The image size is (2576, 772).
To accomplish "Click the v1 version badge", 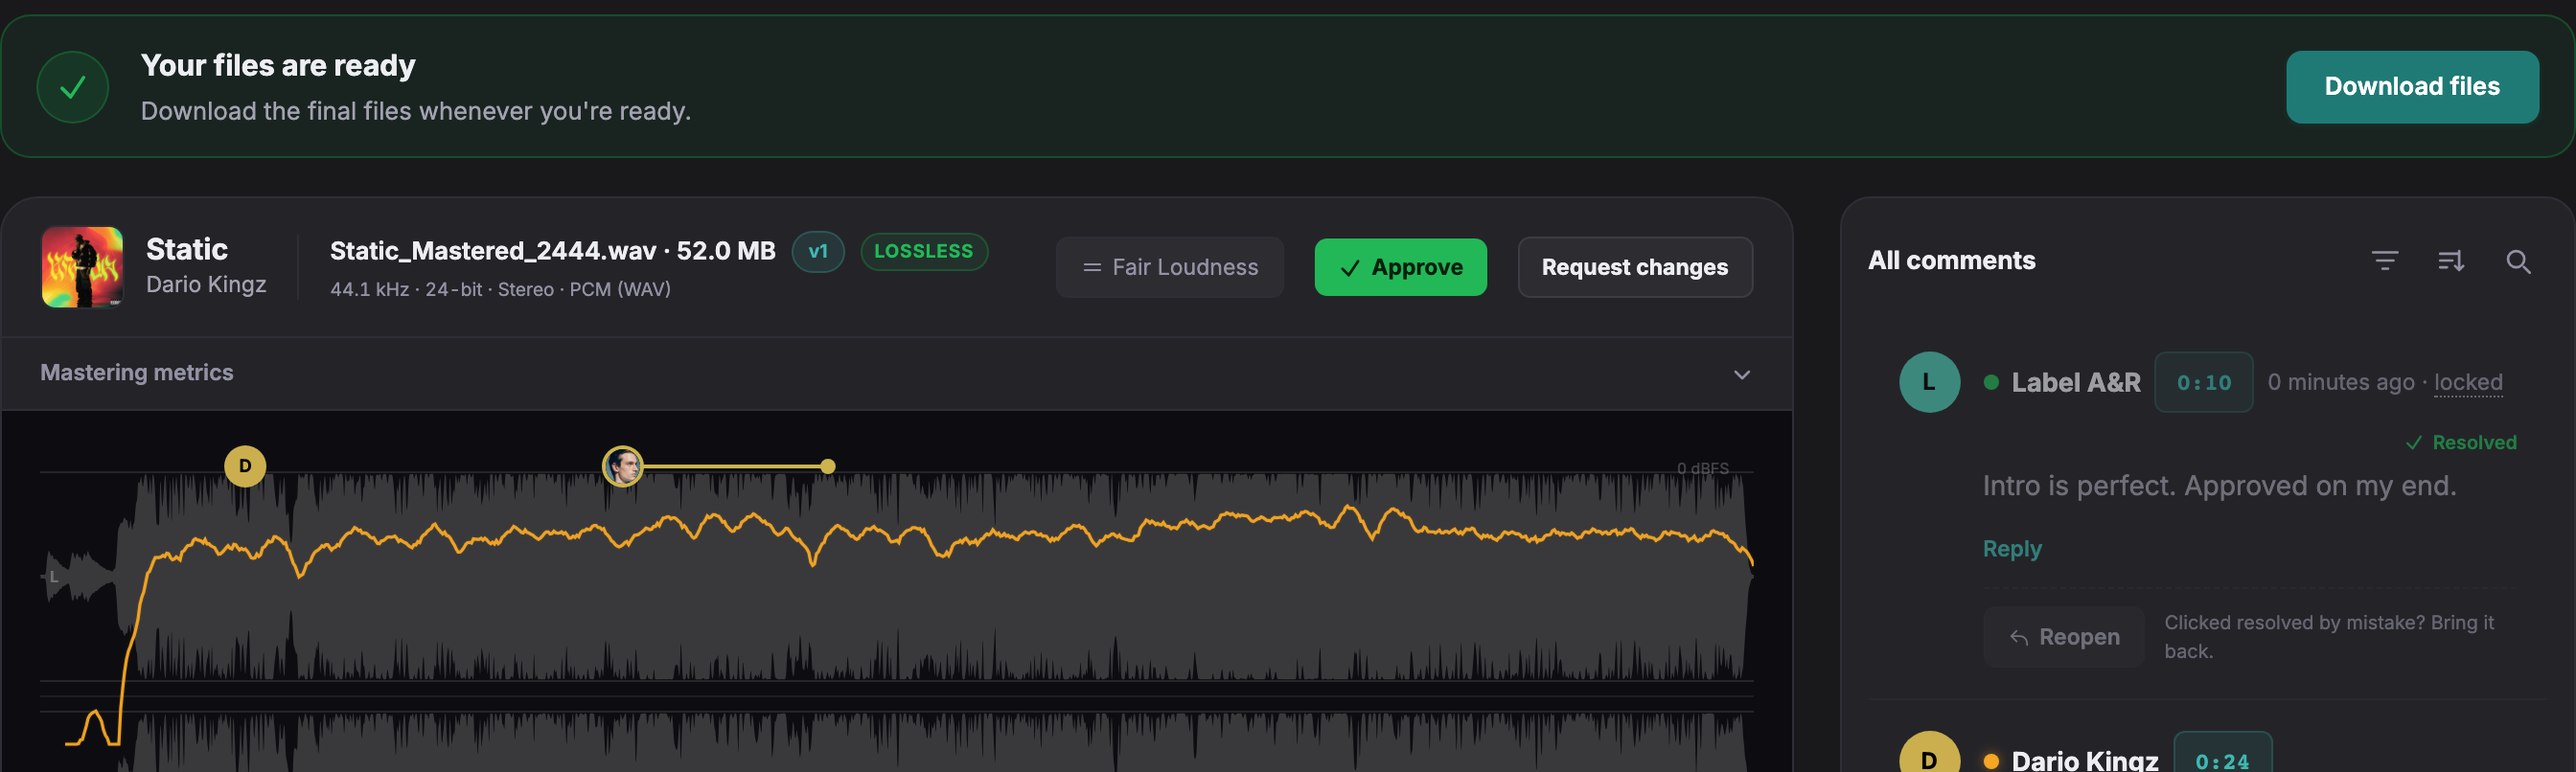I will coord(817,251).
